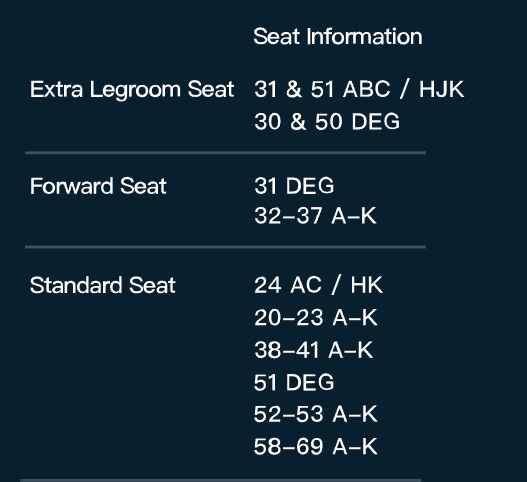The height and width of the screenshot is (482, 527).
Task: Click the divider below Standard Seat section
Action: pyautogui.click(x=220, y=480)
